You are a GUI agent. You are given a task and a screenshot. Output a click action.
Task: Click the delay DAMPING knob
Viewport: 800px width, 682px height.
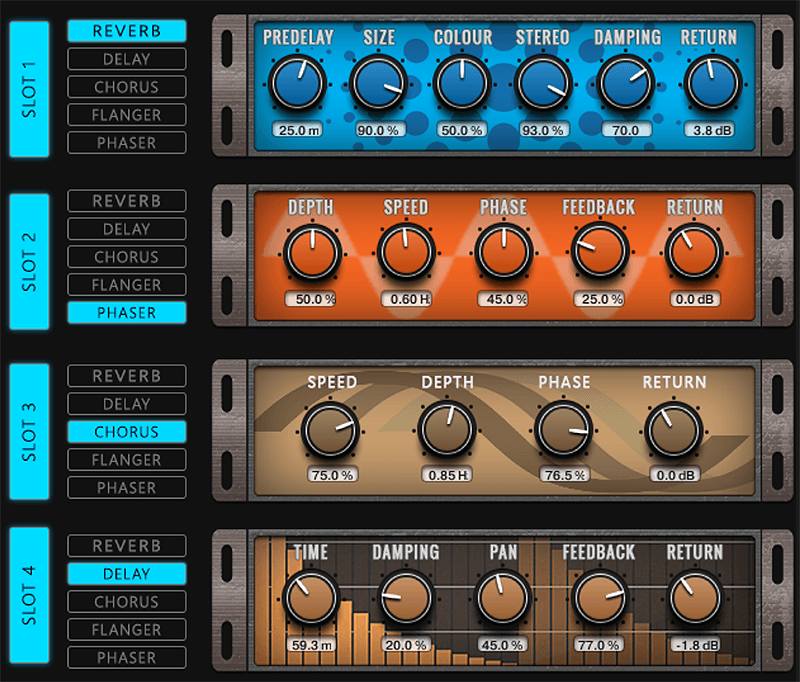pyautogui.click(x=406, y=598)
